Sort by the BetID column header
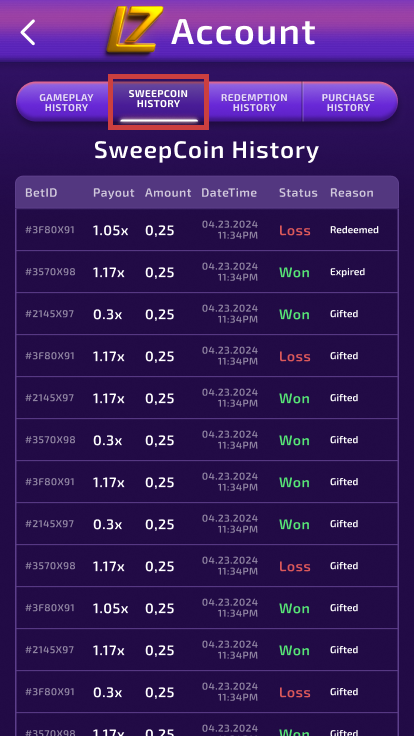414x736 pixels. coord(41,192)
